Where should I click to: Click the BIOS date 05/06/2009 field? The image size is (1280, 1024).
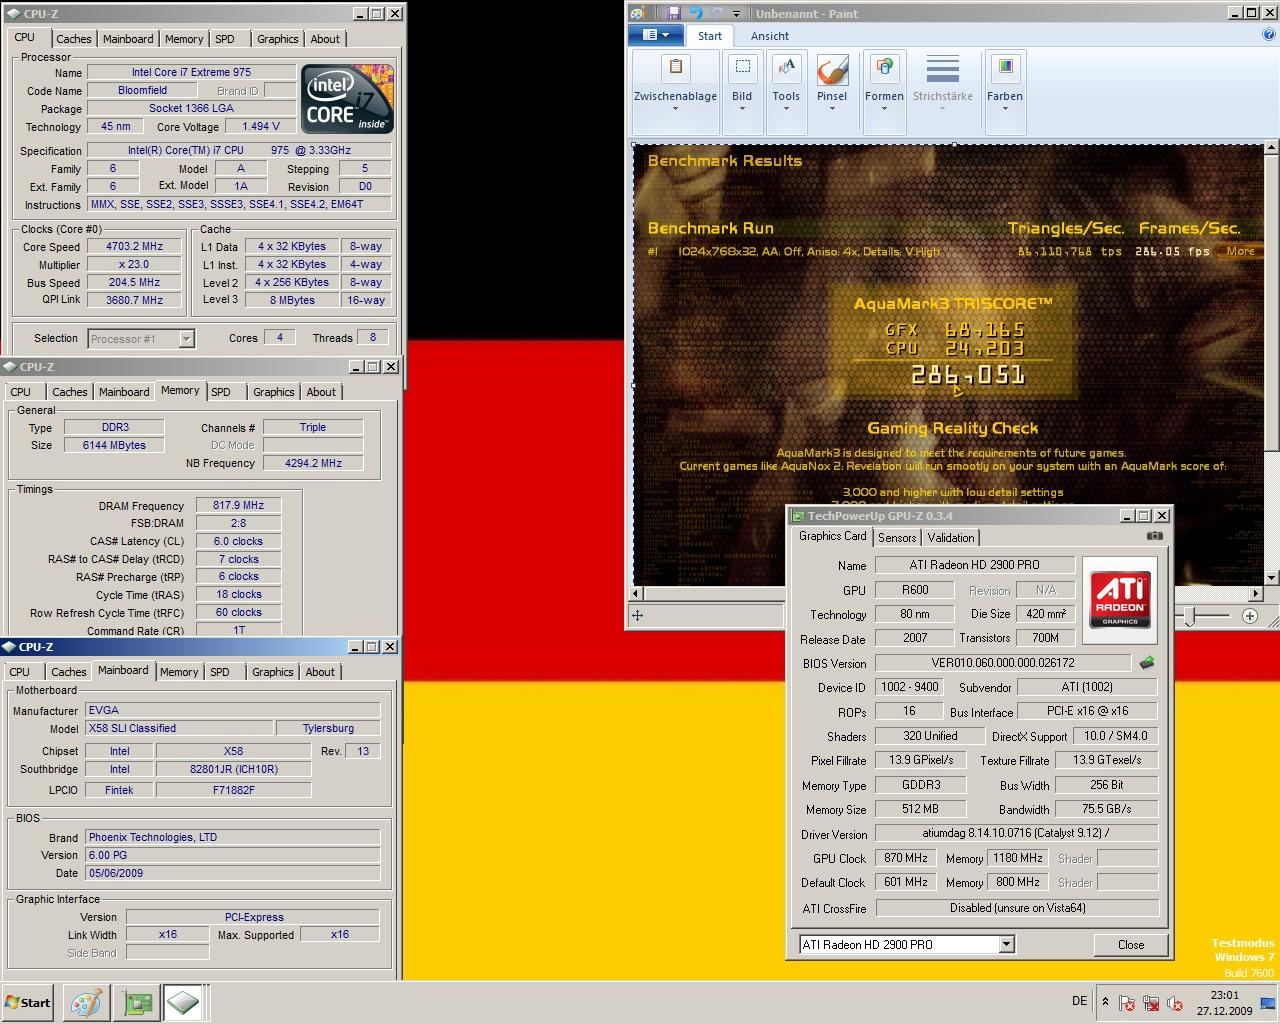click(233, 873)
